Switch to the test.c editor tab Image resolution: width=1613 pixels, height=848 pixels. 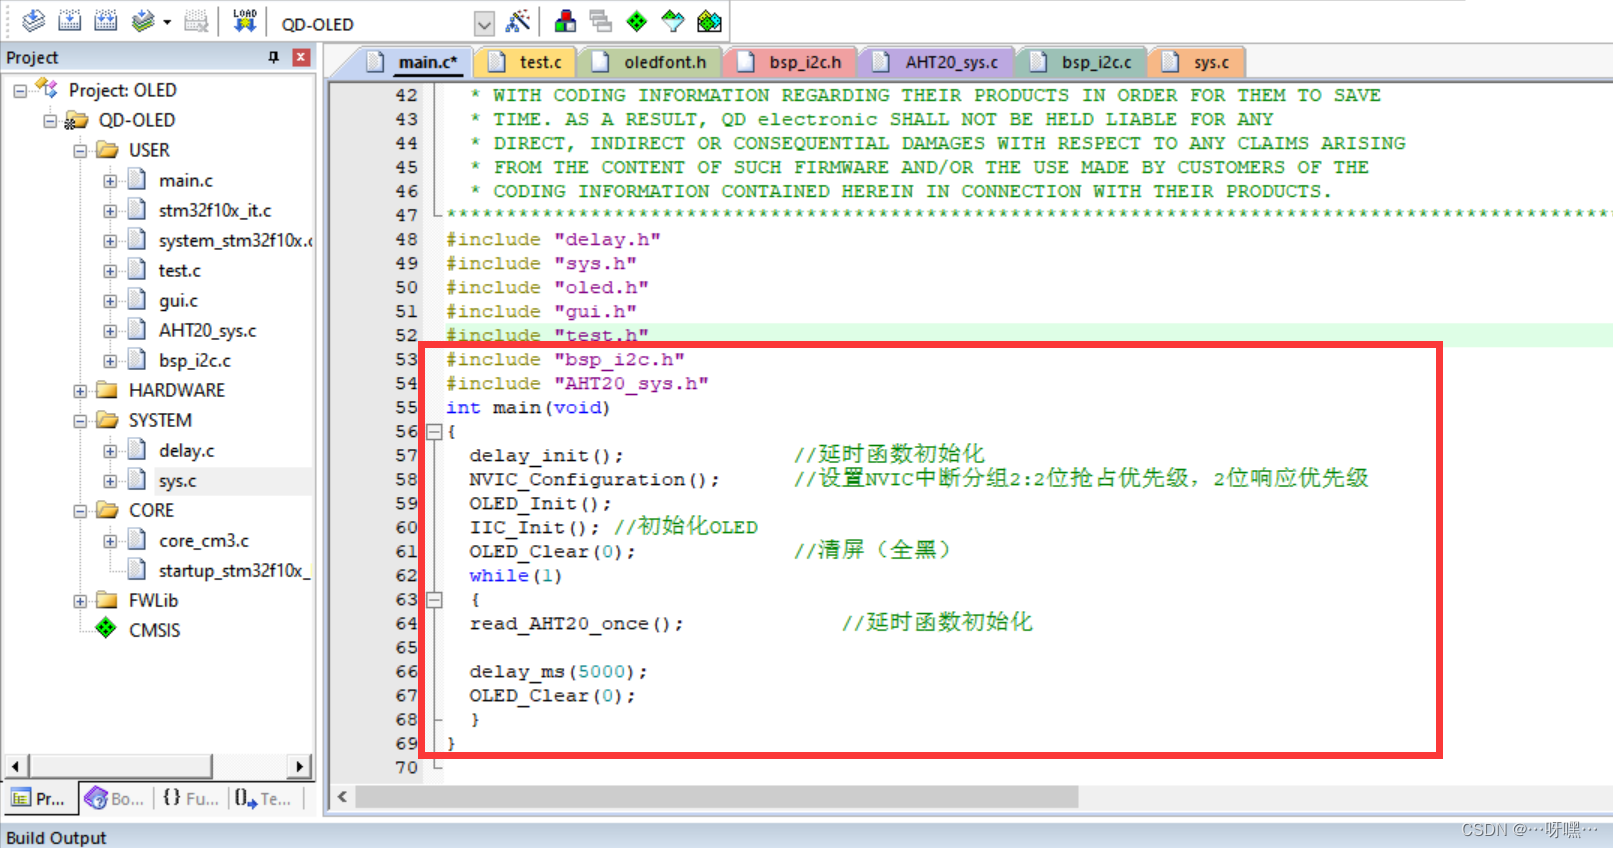[526, 62]
